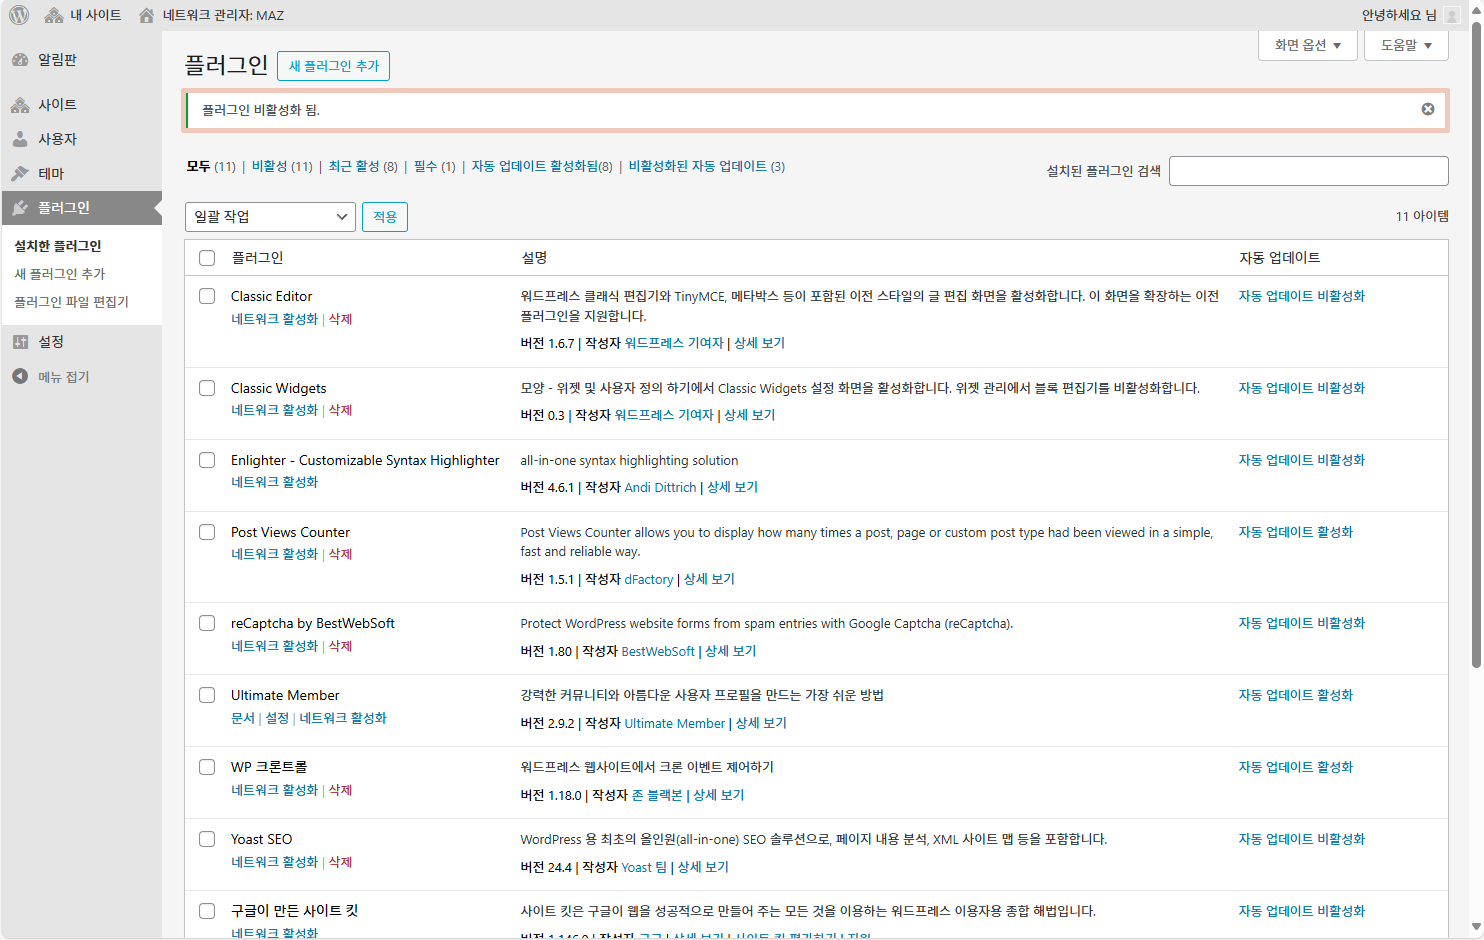This screenshot has width=1484, height=940.
Task: Open Ultimate Member 설정 link
Action: [x=277, y=718]
